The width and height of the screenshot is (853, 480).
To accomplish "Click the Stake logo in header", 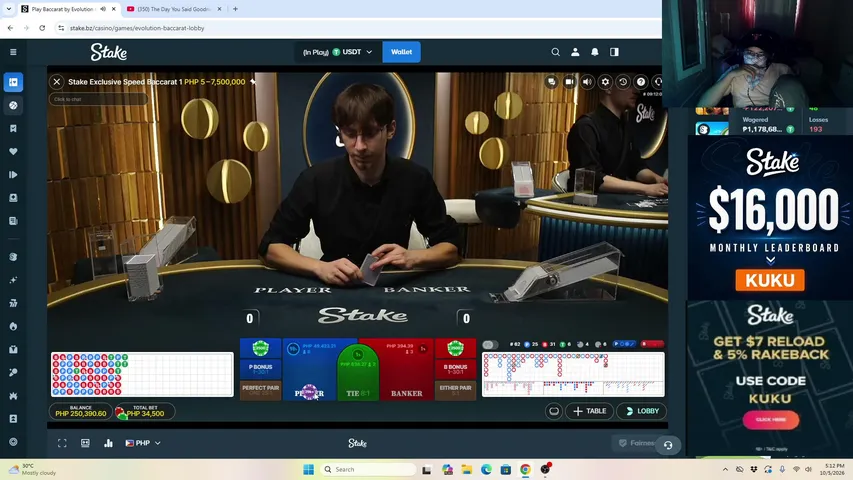I will (109, 52).
